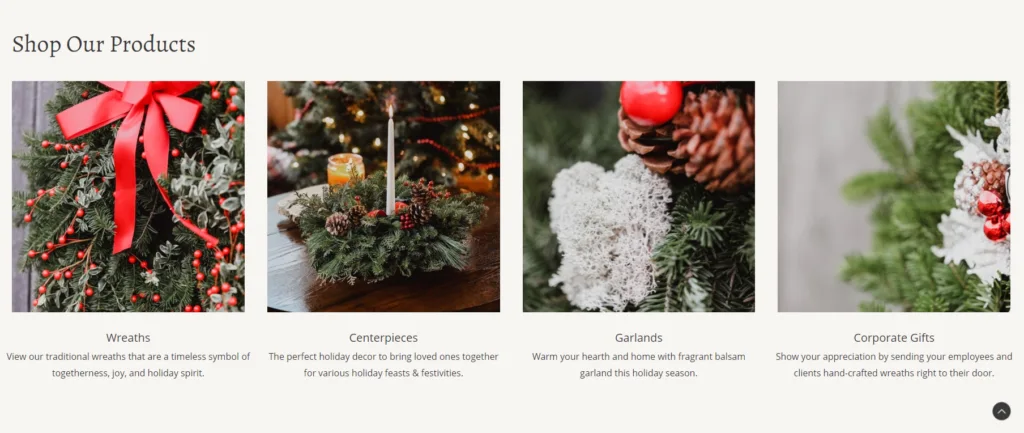This screenshot has height=433, width=1024.
Task: Select the Centerpieces description text
Action: [x=383, y=365]
